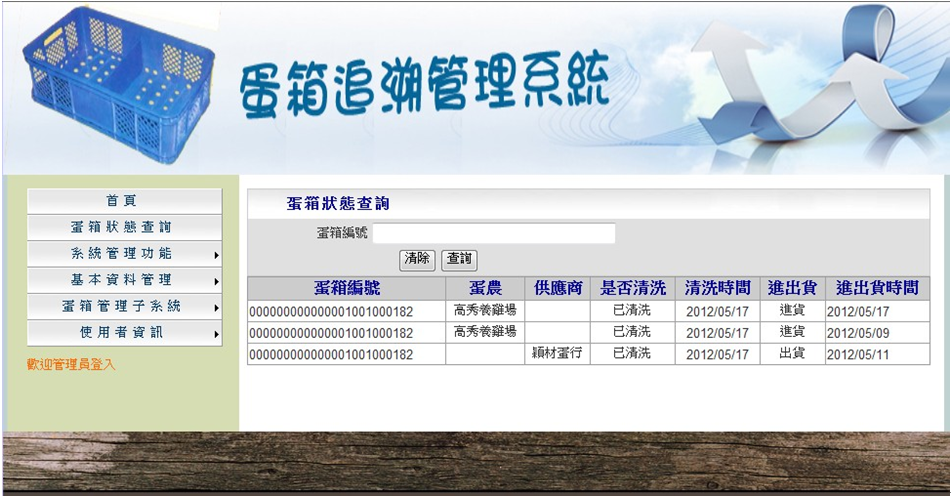Screen dimensions: 951x496
Task: Go to 首頁 in the sidebar
Action: (x=123, y=201)
